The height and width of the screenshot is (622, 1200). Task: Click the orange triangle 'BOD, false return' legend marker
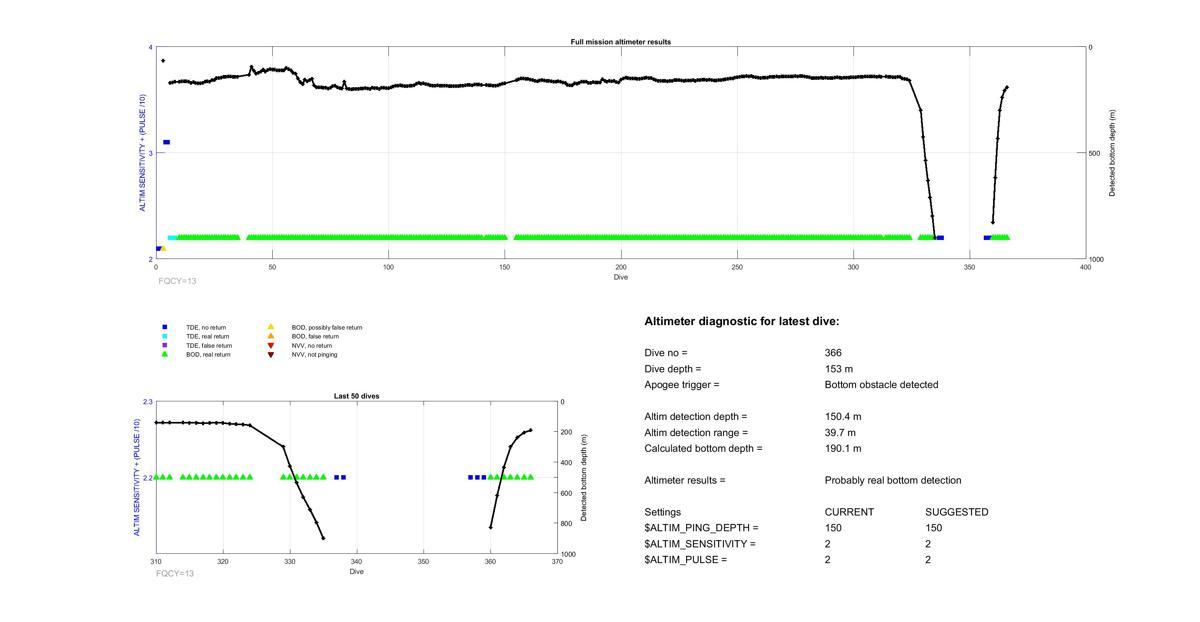click(x=270, y=336)
